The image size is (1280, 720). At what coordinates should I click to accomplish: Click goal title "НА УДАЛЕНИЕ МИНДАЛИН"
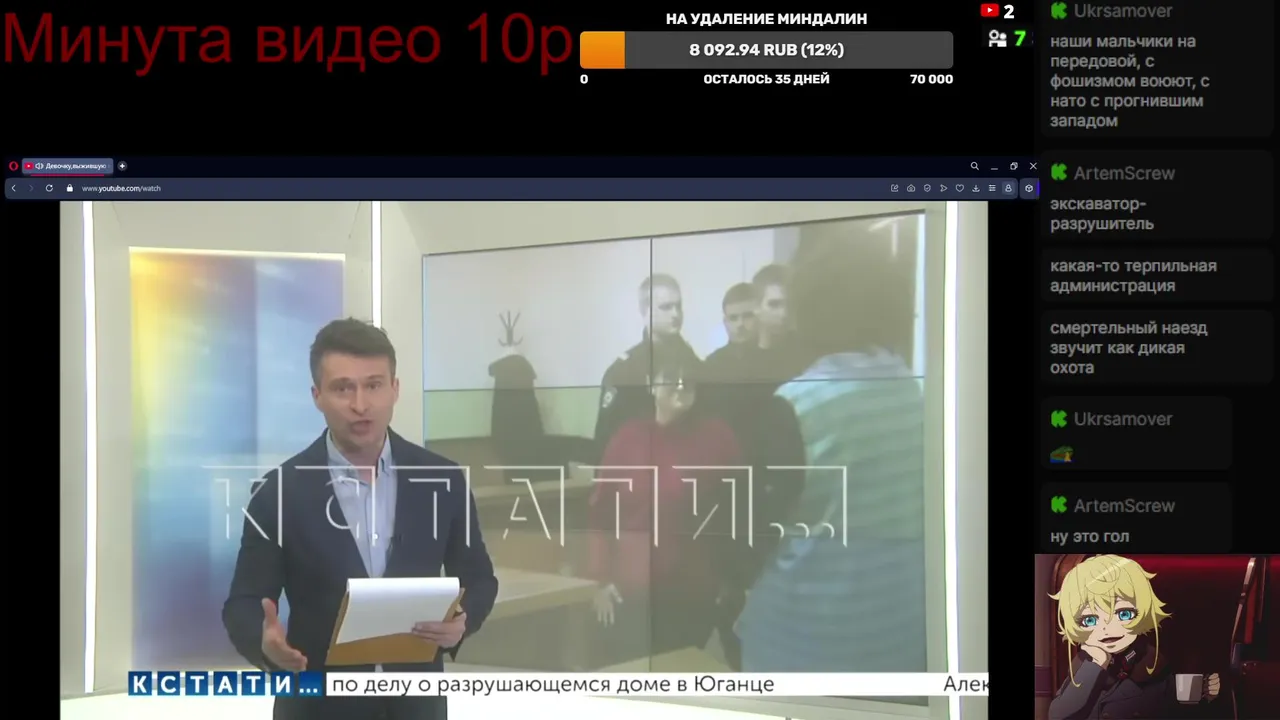click(766, 18)
